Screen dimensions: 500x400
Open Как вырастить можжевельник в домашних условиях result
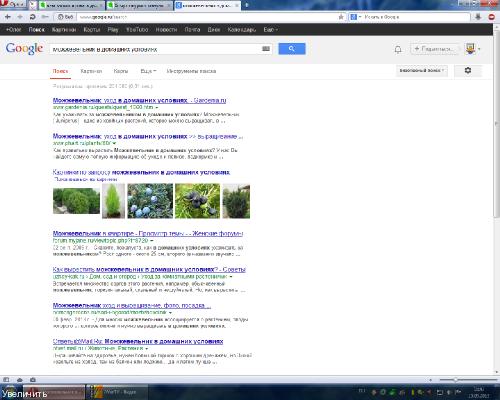coord(149,269)
